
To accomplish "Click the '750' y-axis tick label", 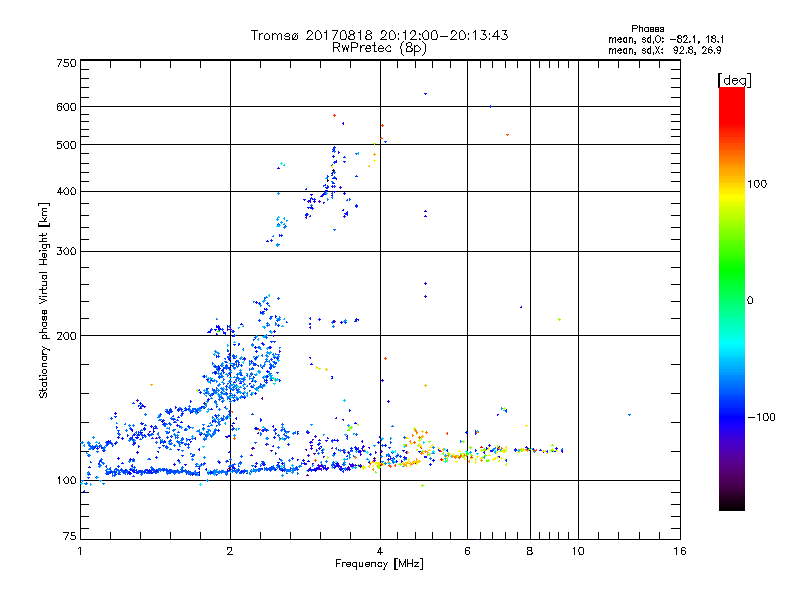I will pyautogui.click(x=67, y=63).
